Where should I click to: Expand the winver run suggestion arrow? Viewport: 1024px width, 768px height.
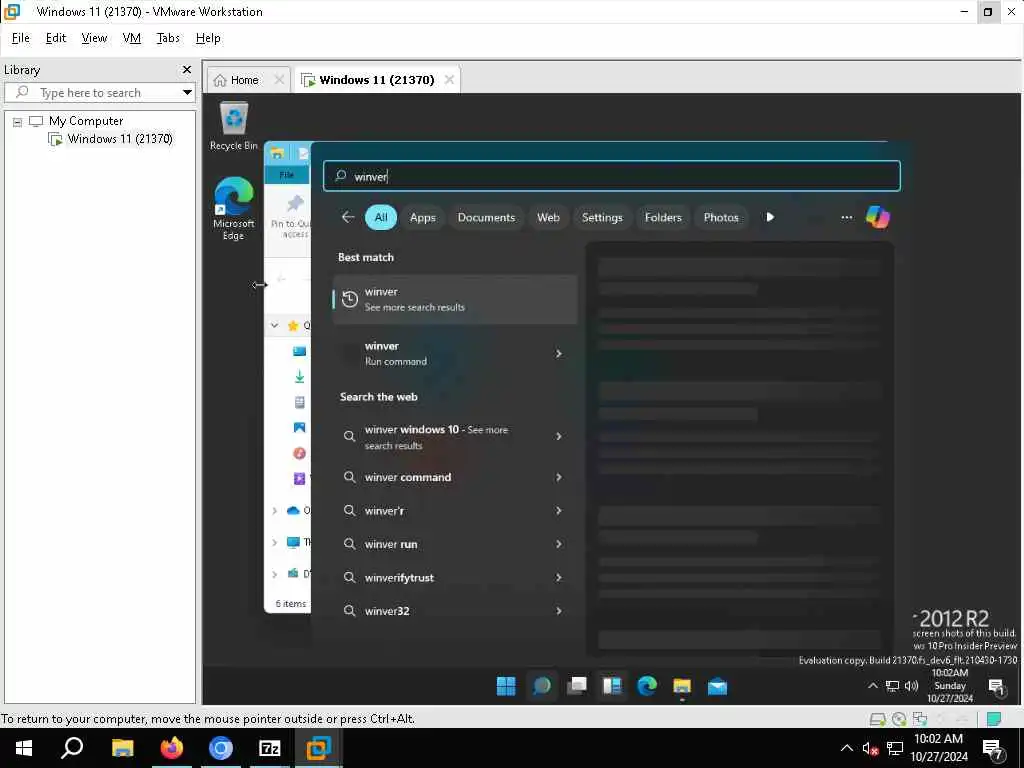(x=558, y=544)
